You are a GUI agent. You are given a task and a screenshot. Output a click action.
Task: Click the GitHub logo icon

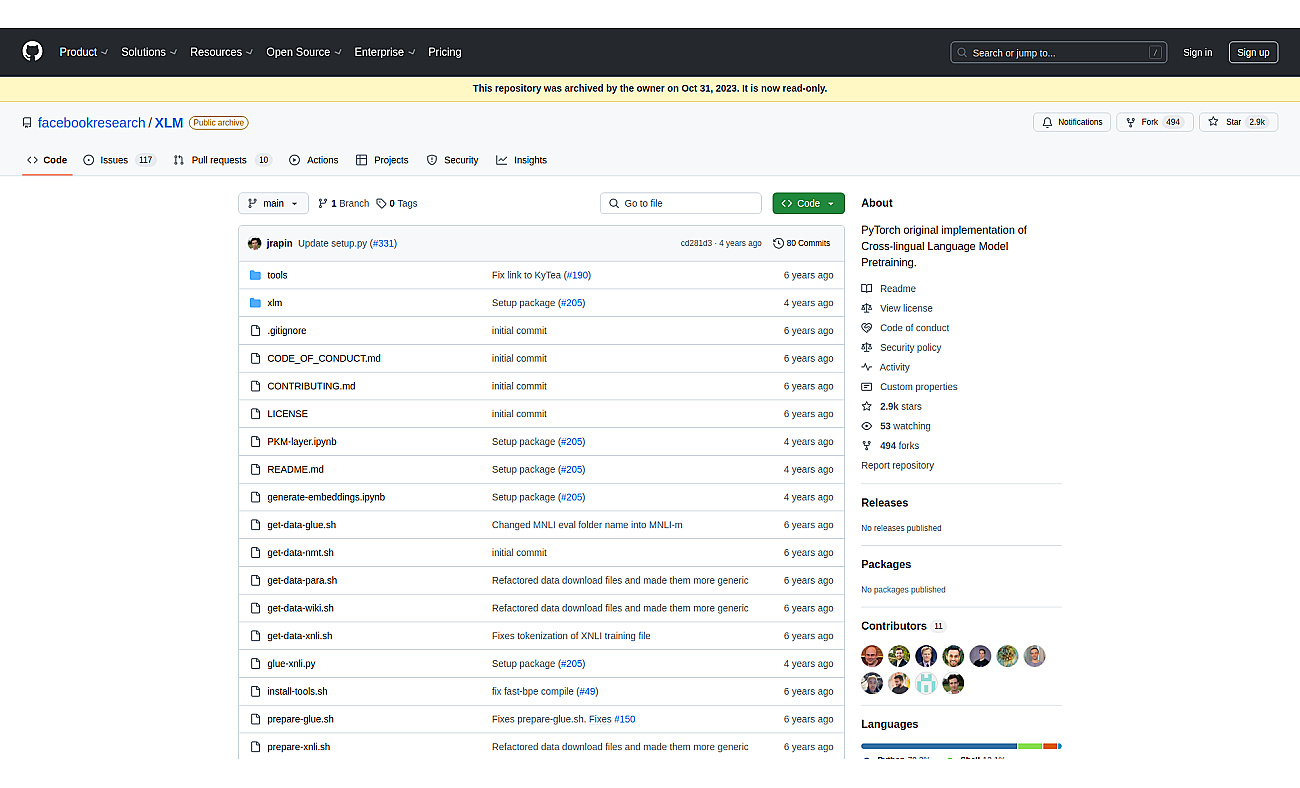pyautogui.click(x=33, y=52)
